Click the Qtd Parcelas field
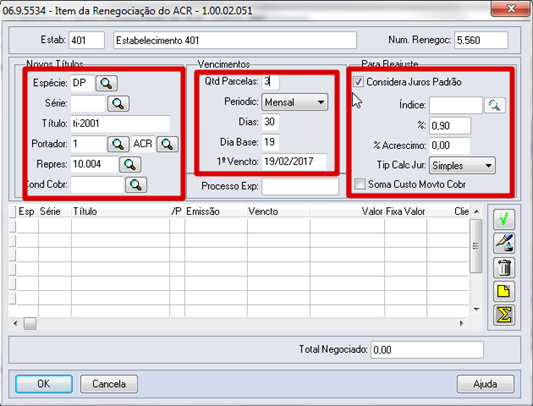 tap(271, 82)
